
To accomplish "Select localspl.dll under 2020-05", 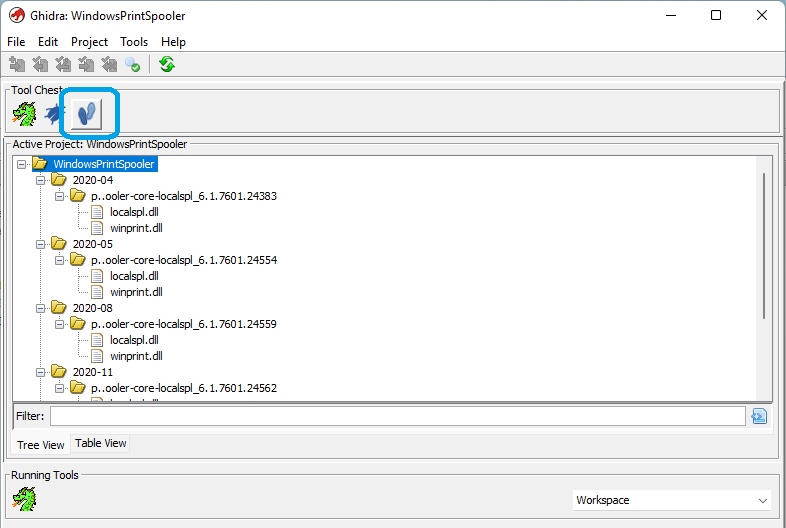I will click(134, 276).
